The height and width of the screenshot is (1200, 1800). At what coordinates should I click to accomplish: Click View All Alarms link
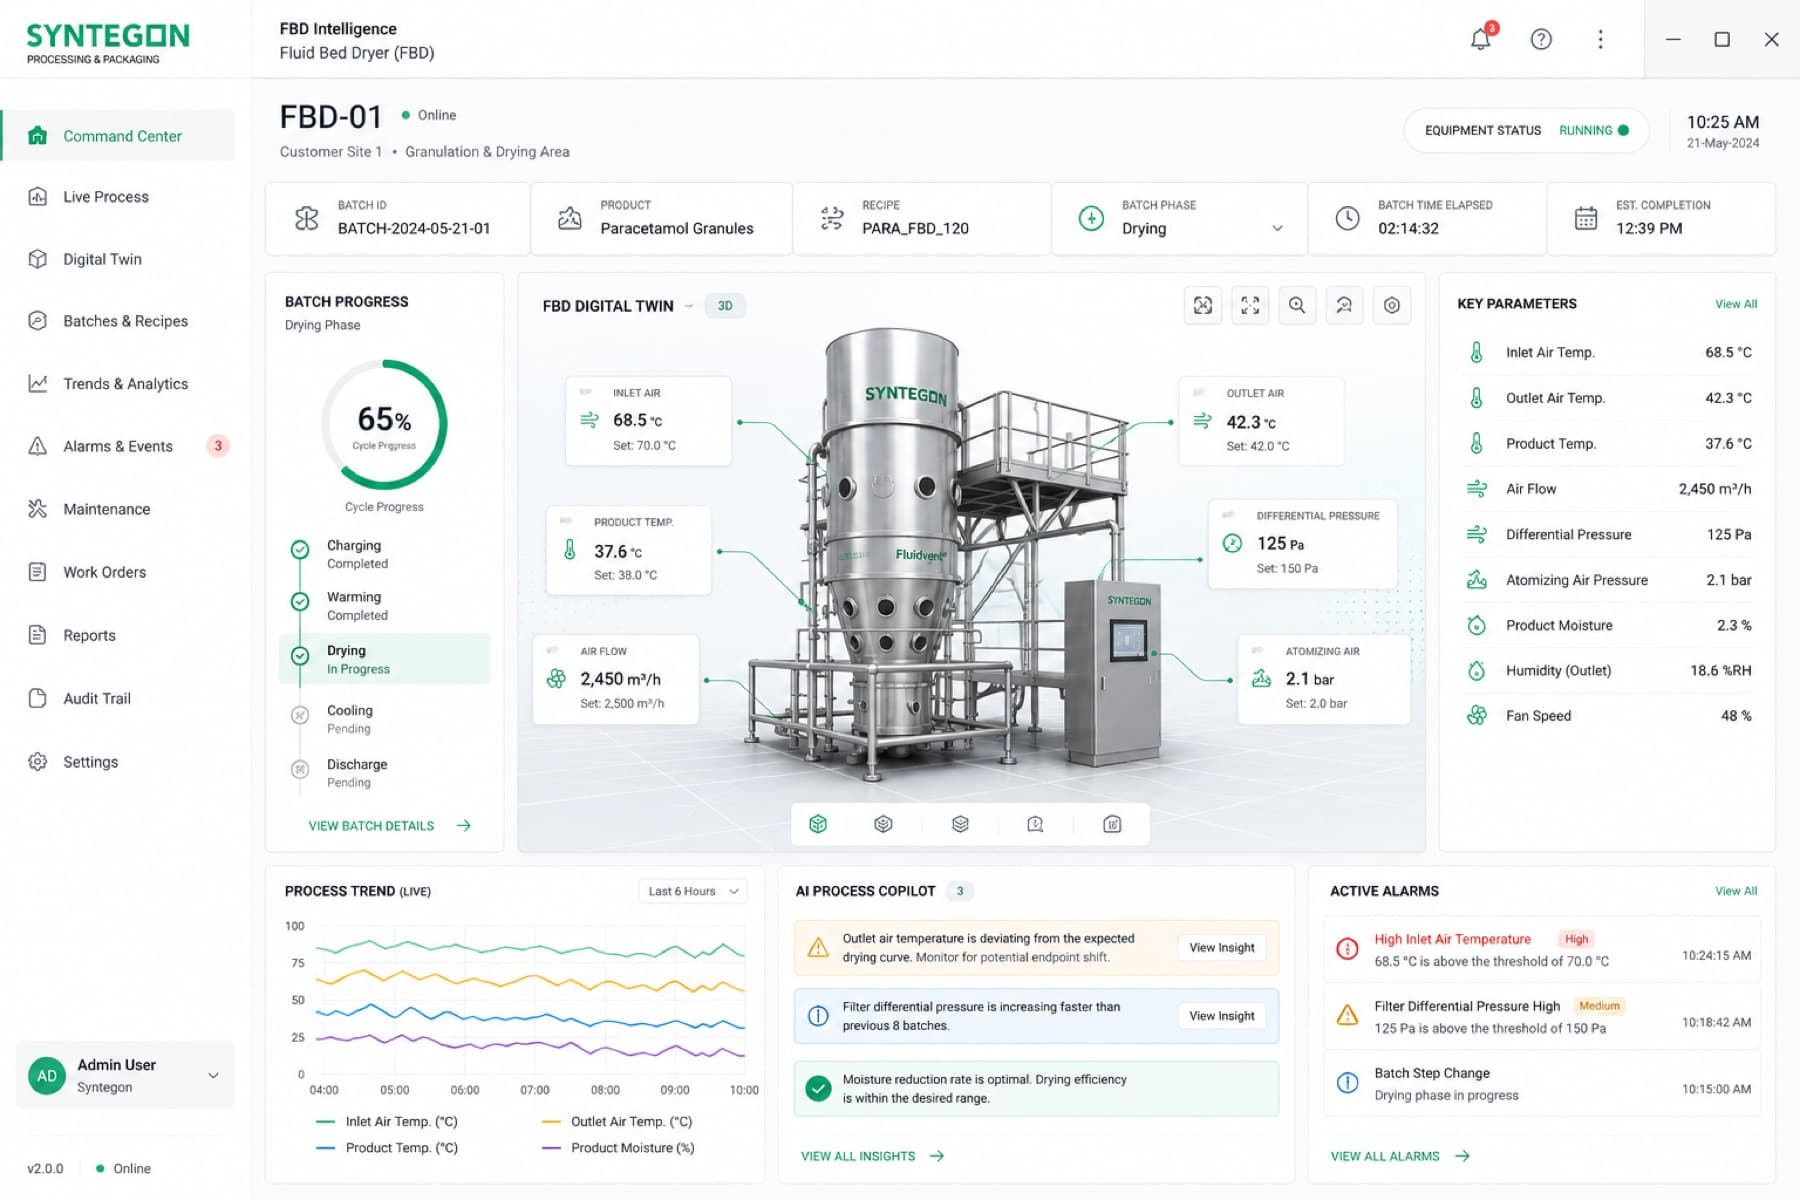(x=1400, y=1156)
